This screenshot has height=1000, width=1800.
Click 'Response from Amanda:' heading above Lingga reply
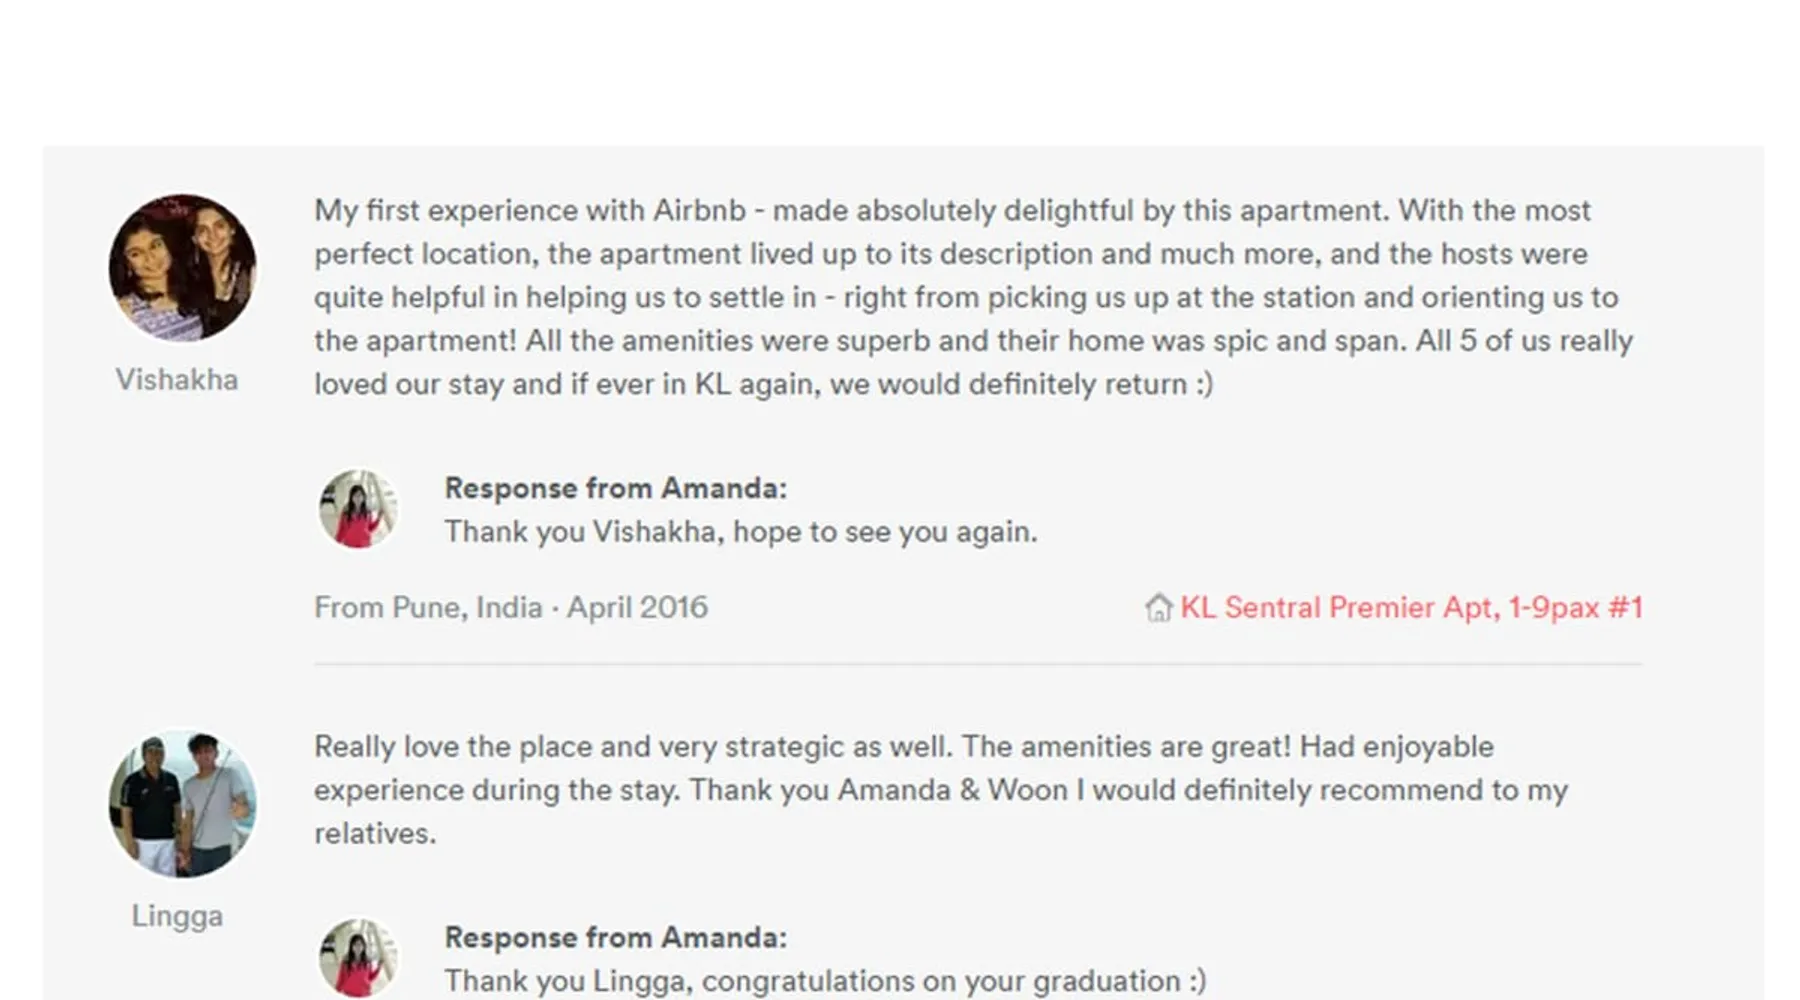click(x=616, y=937)
